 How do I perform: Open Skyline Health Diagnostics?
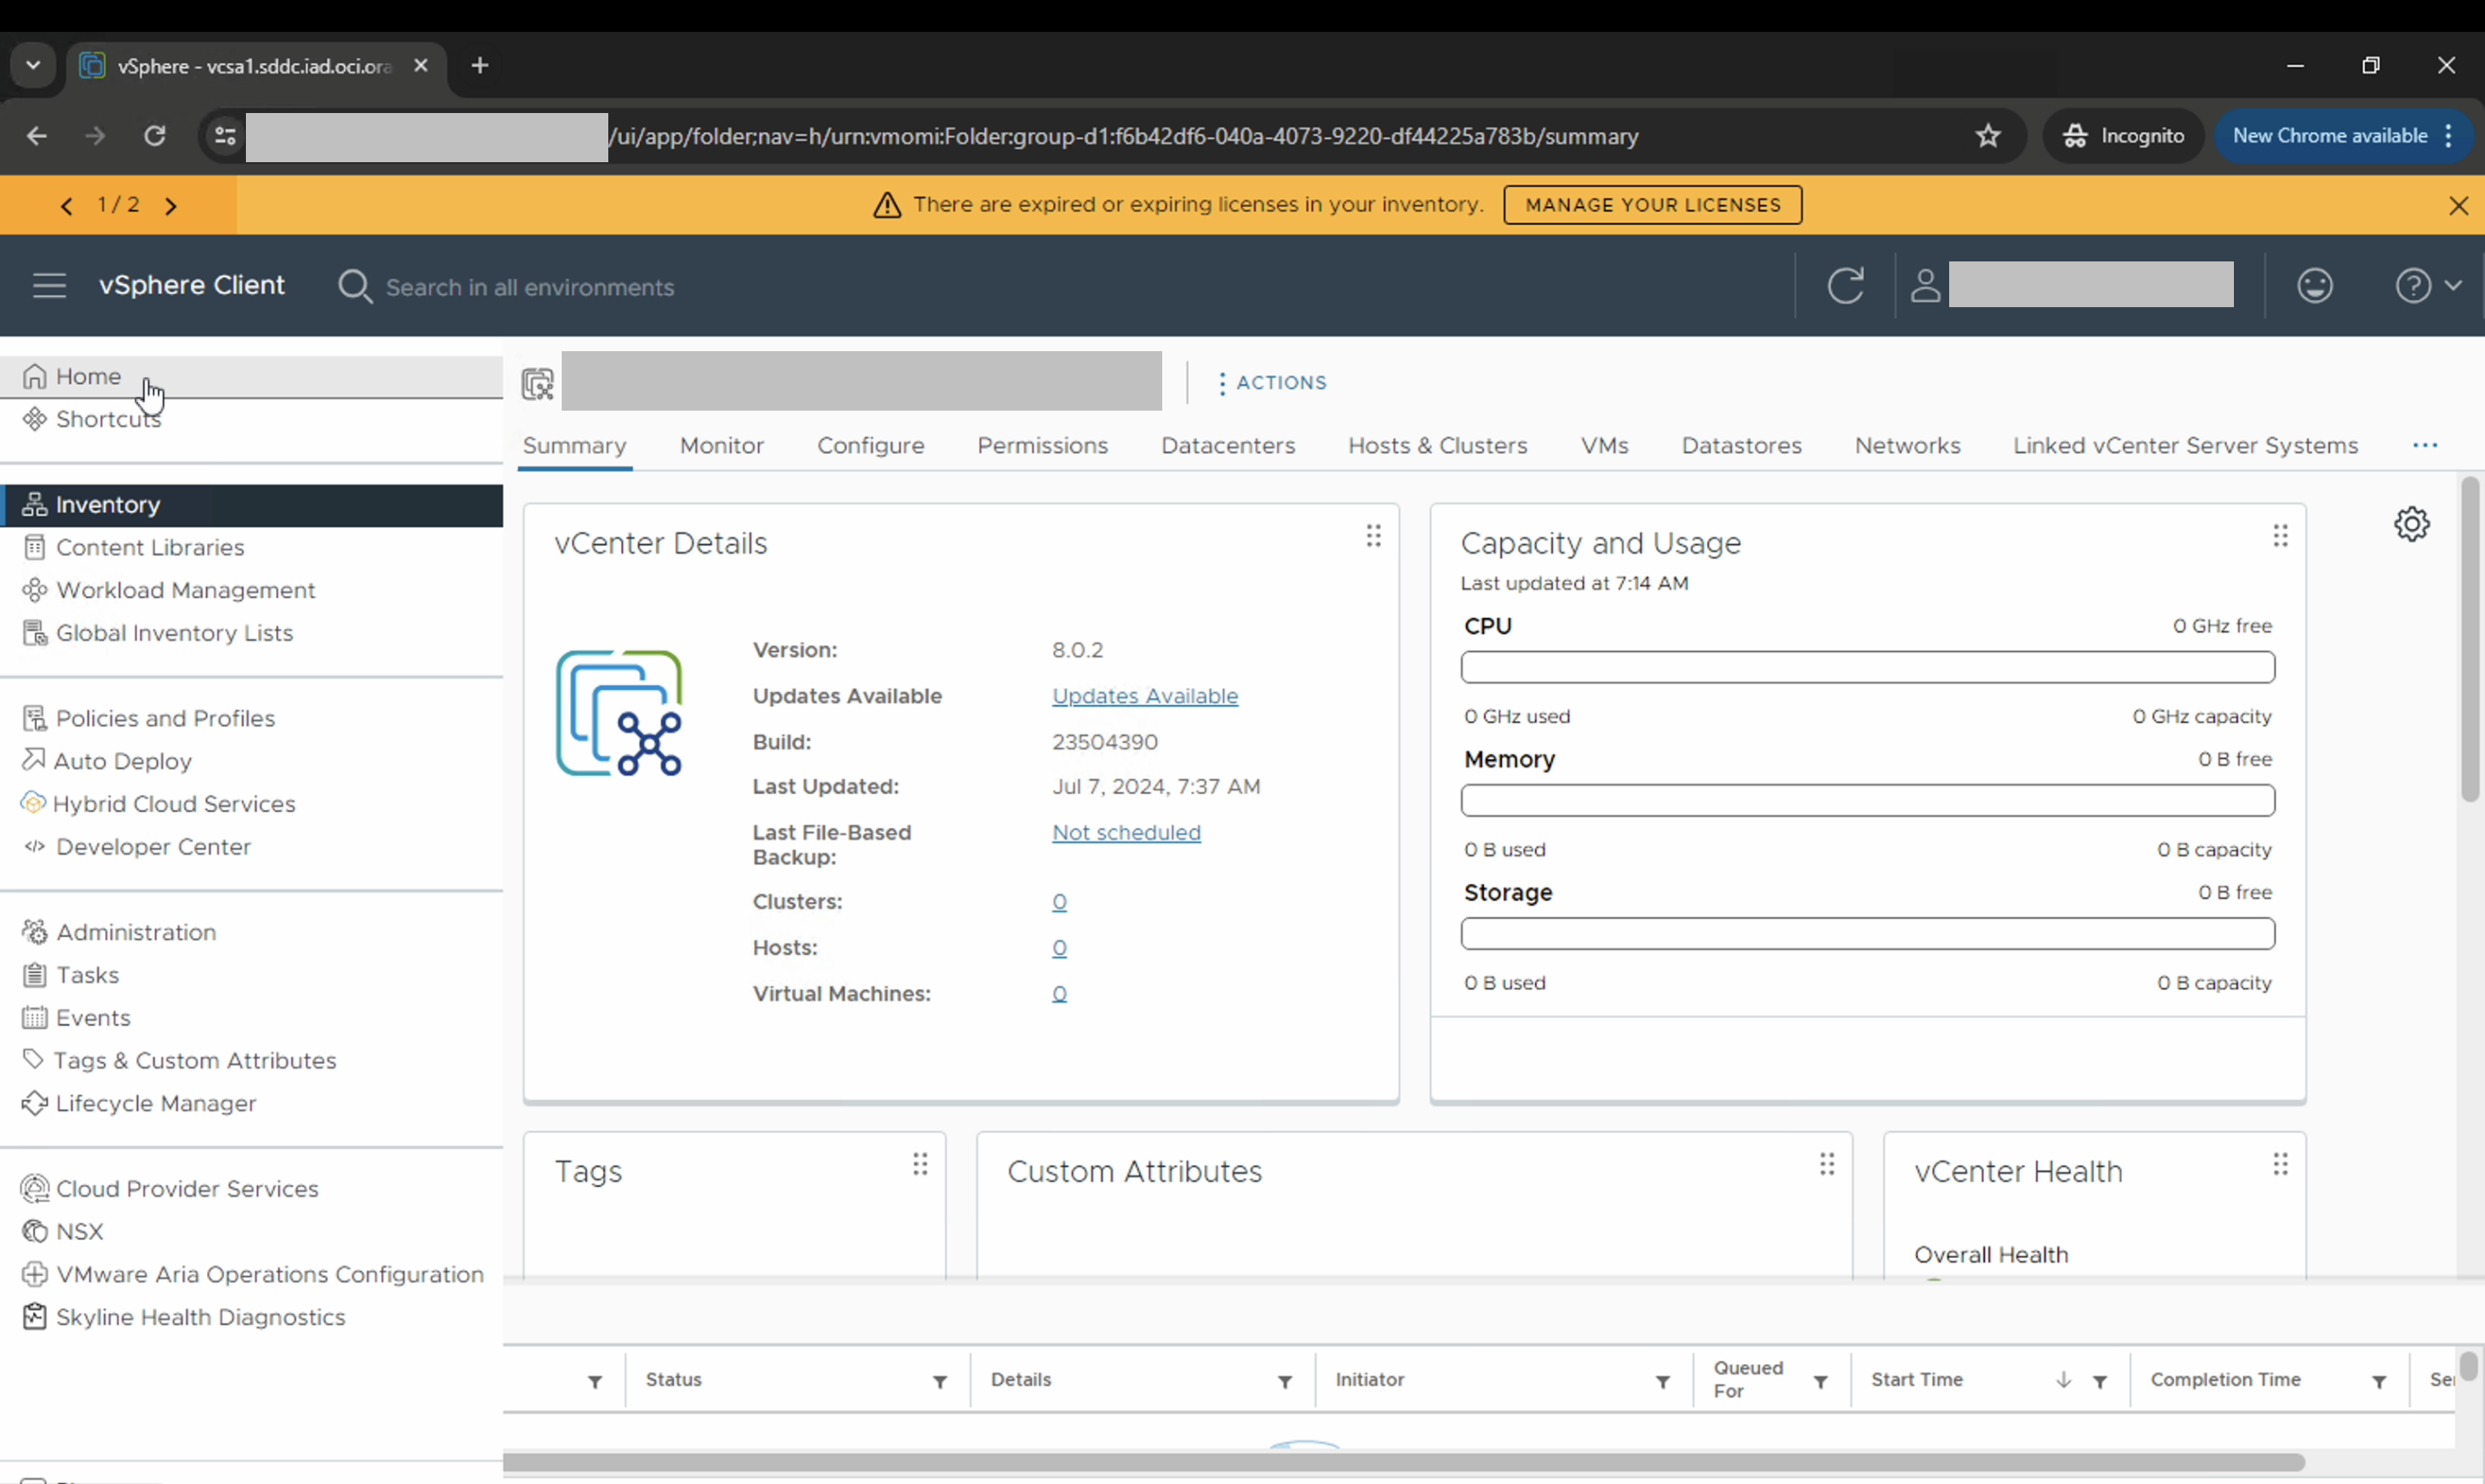(x=200, y=1317)
